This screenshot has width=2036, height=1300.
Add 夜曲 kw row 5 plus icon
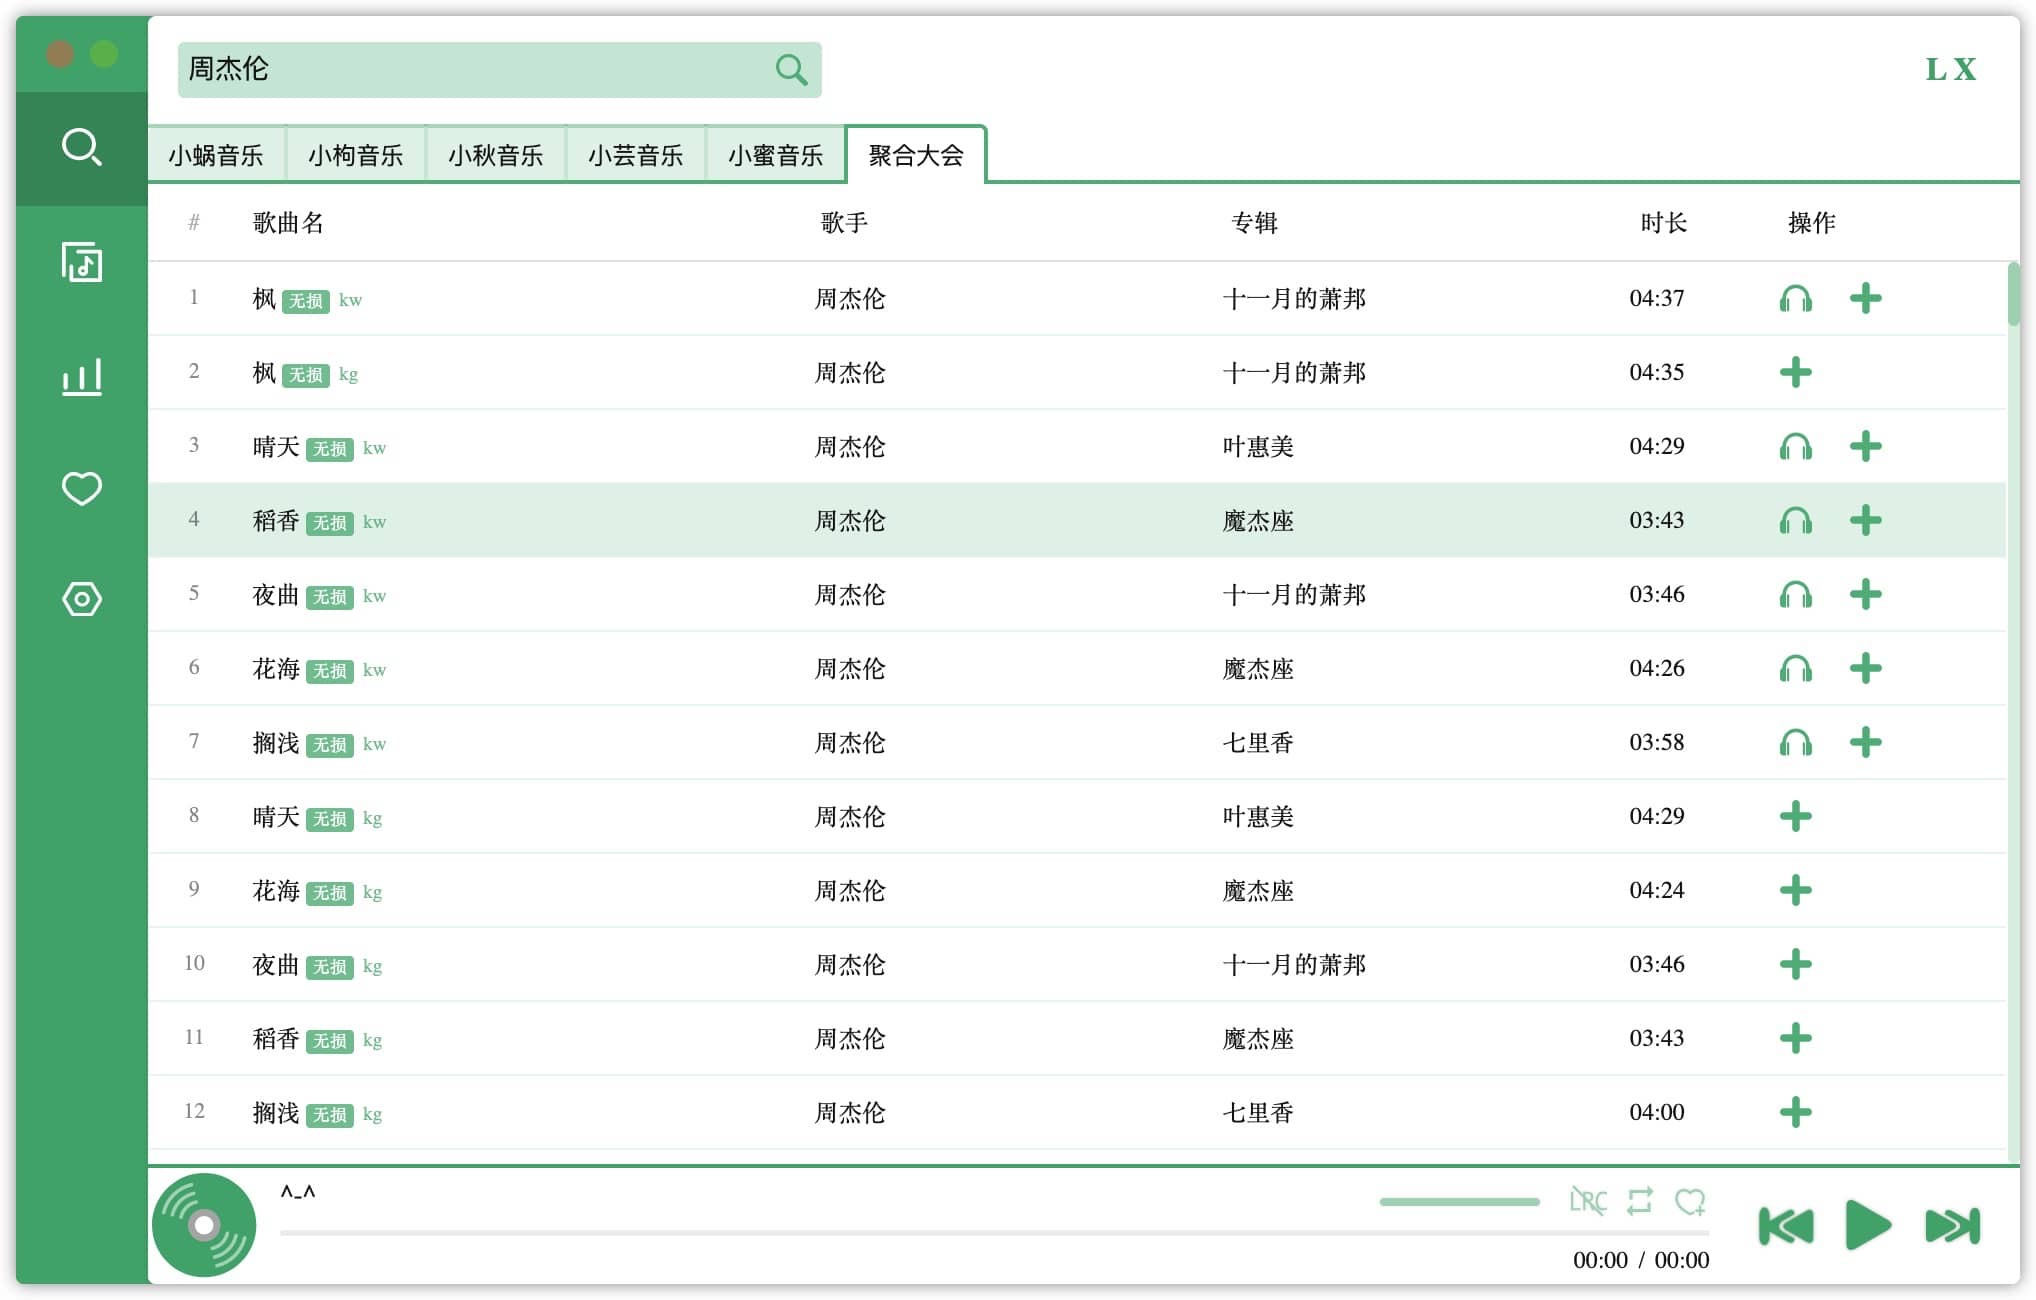click(1865, 594)
